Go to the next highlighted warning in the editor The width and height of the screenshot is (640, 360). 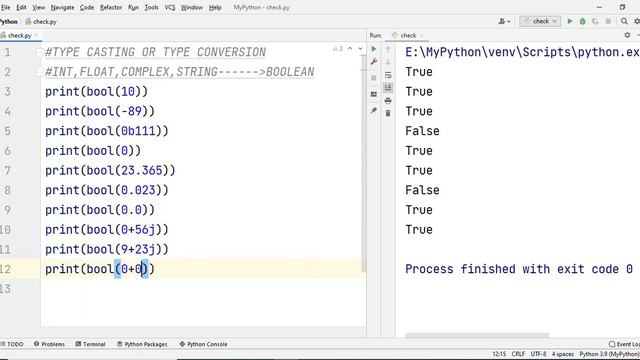[x=360, y=49]
